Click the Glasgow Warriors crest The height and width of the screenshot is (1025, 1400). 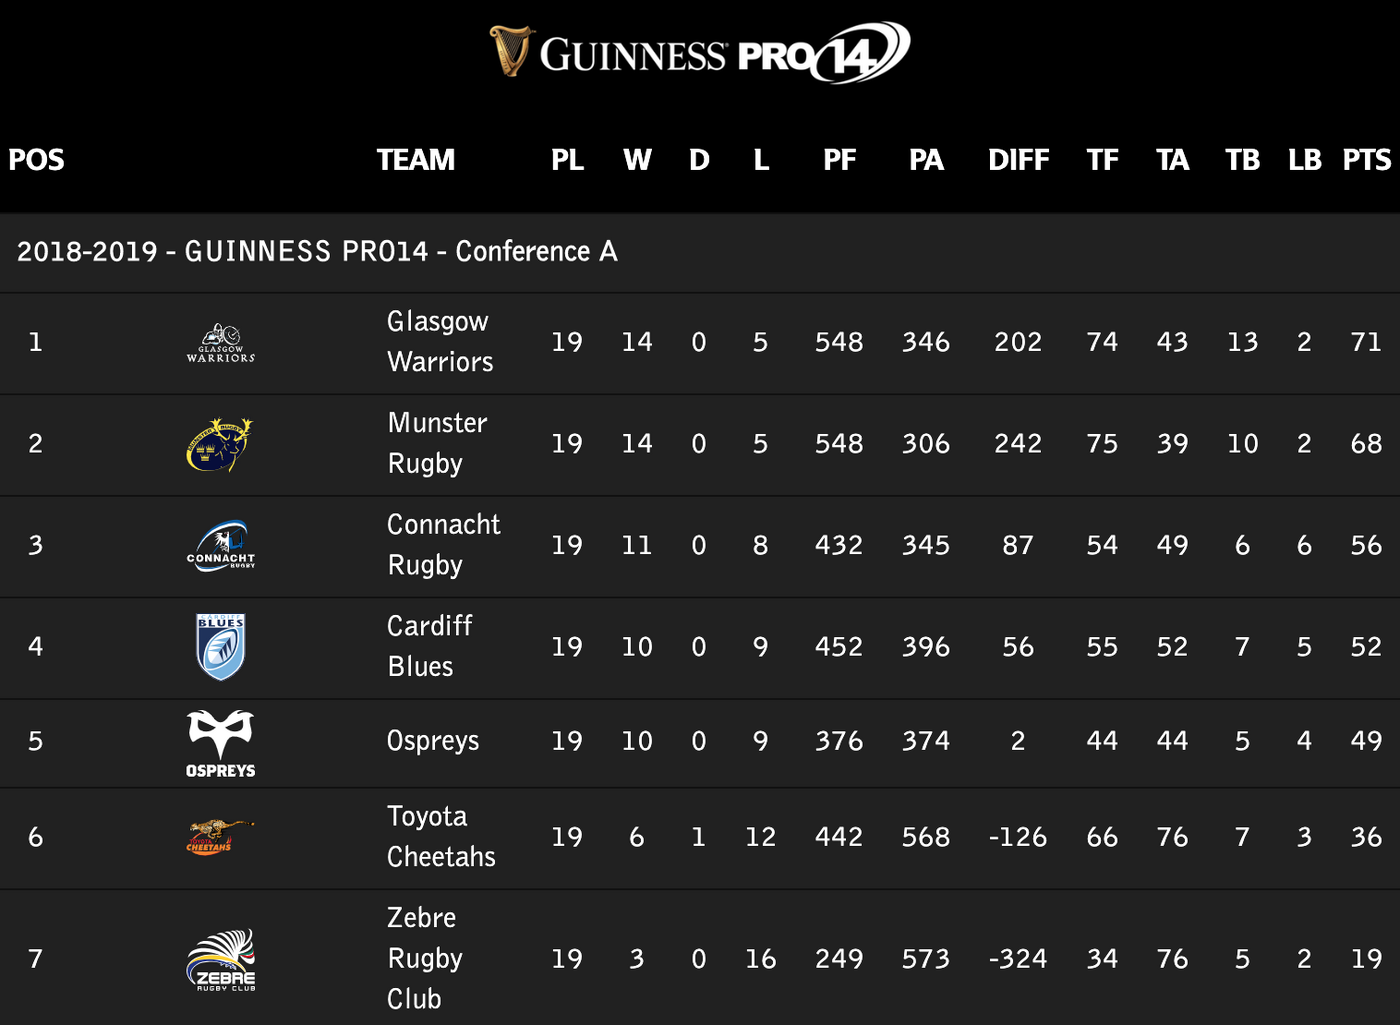[221, 343]
